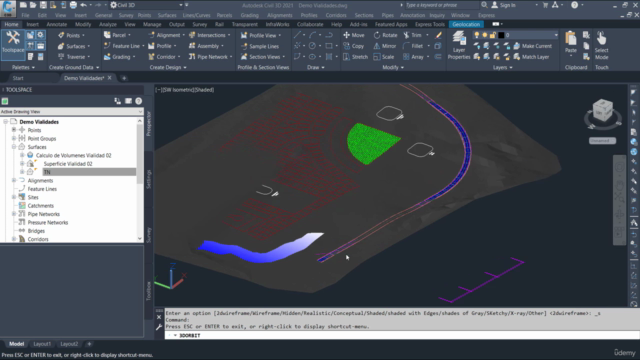This screenshot has height=360, width=640.
Task: Select Superficie Vialidad 02 surface
Action: coord(68,164)
